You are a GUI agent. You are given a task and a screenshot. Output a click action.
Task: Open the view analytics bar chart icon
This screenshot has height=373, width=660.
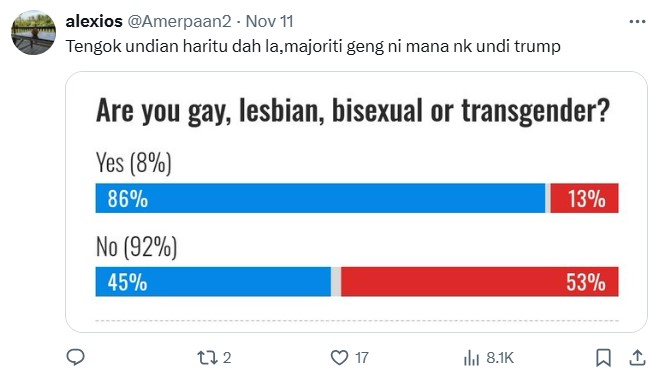point(471,358)
